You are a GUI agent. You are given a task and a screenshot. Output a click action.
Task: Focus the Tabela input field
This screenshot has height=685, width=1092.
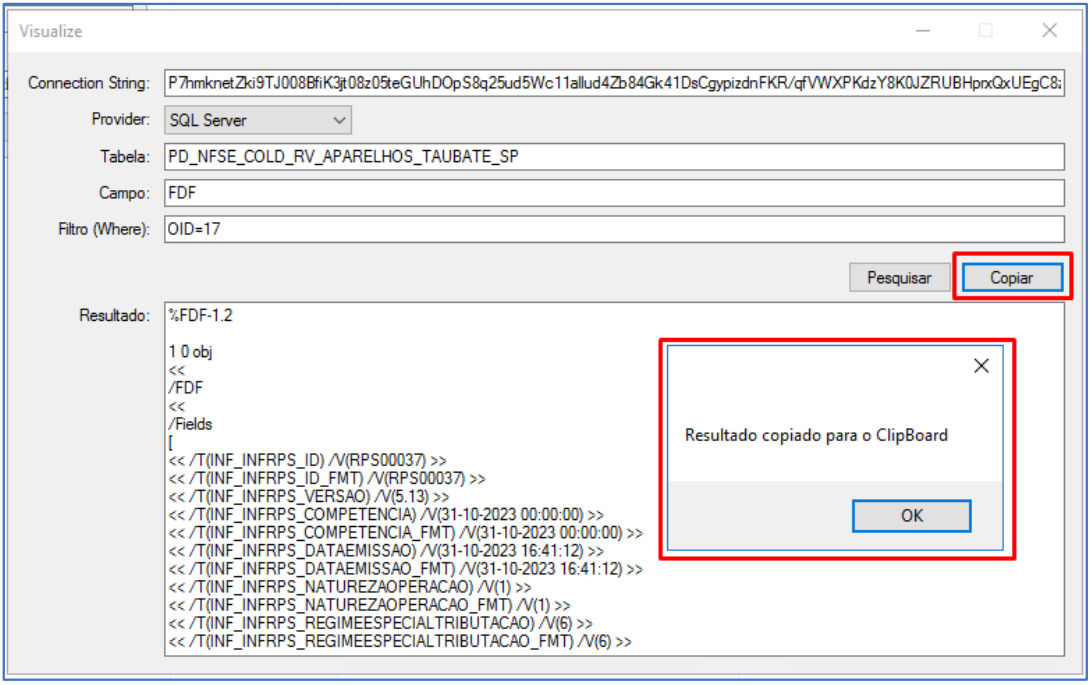click(x=614, y=157)
